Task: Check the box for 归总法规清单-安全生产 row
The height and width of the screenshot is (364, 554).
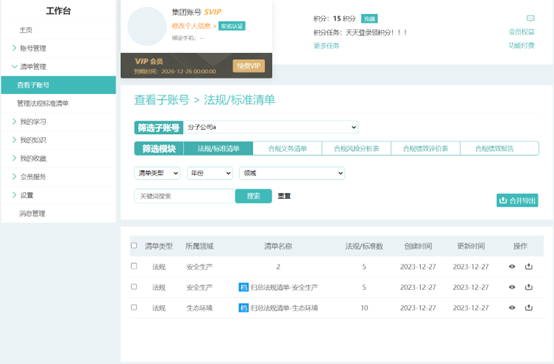Action: point(134,287)
